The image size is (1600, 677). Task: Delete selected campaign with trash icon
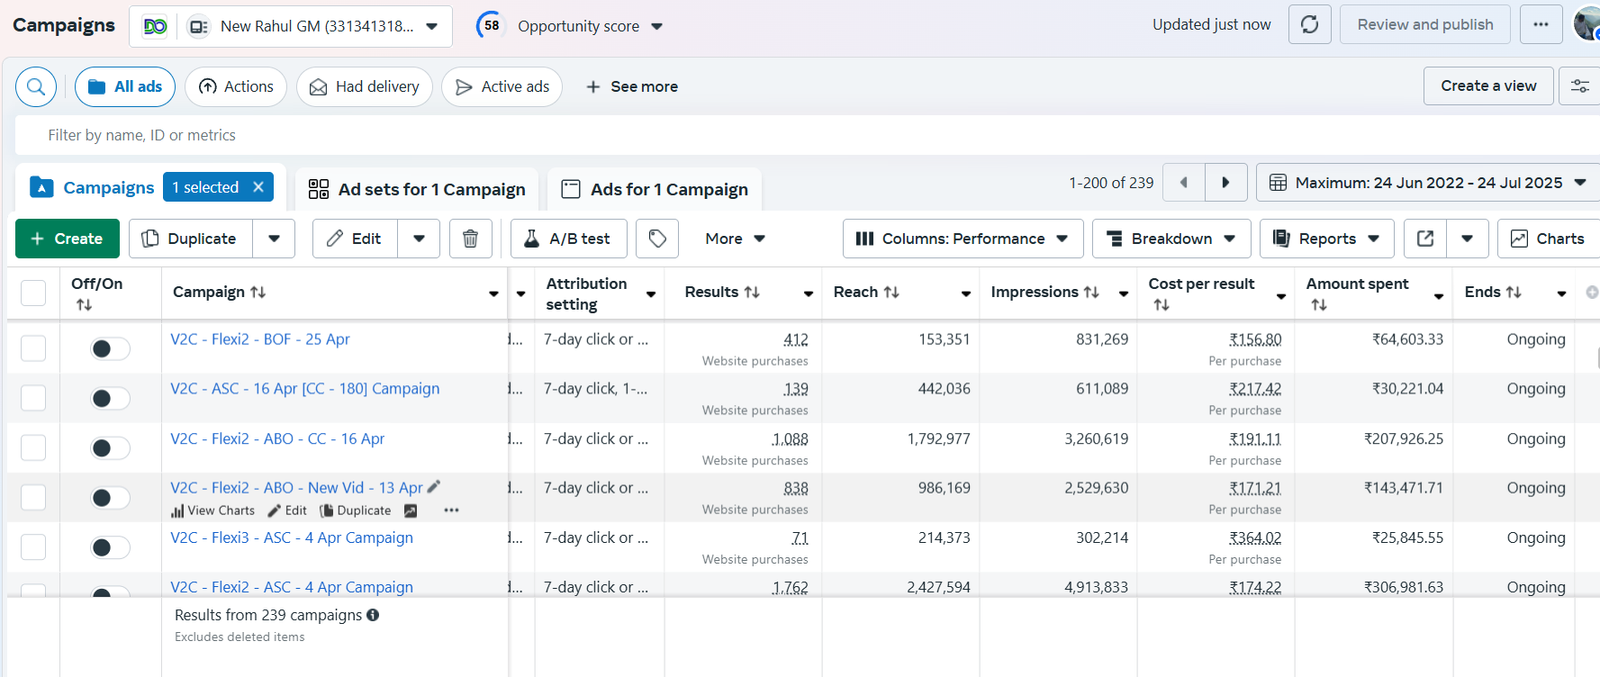tap(470, 239)
